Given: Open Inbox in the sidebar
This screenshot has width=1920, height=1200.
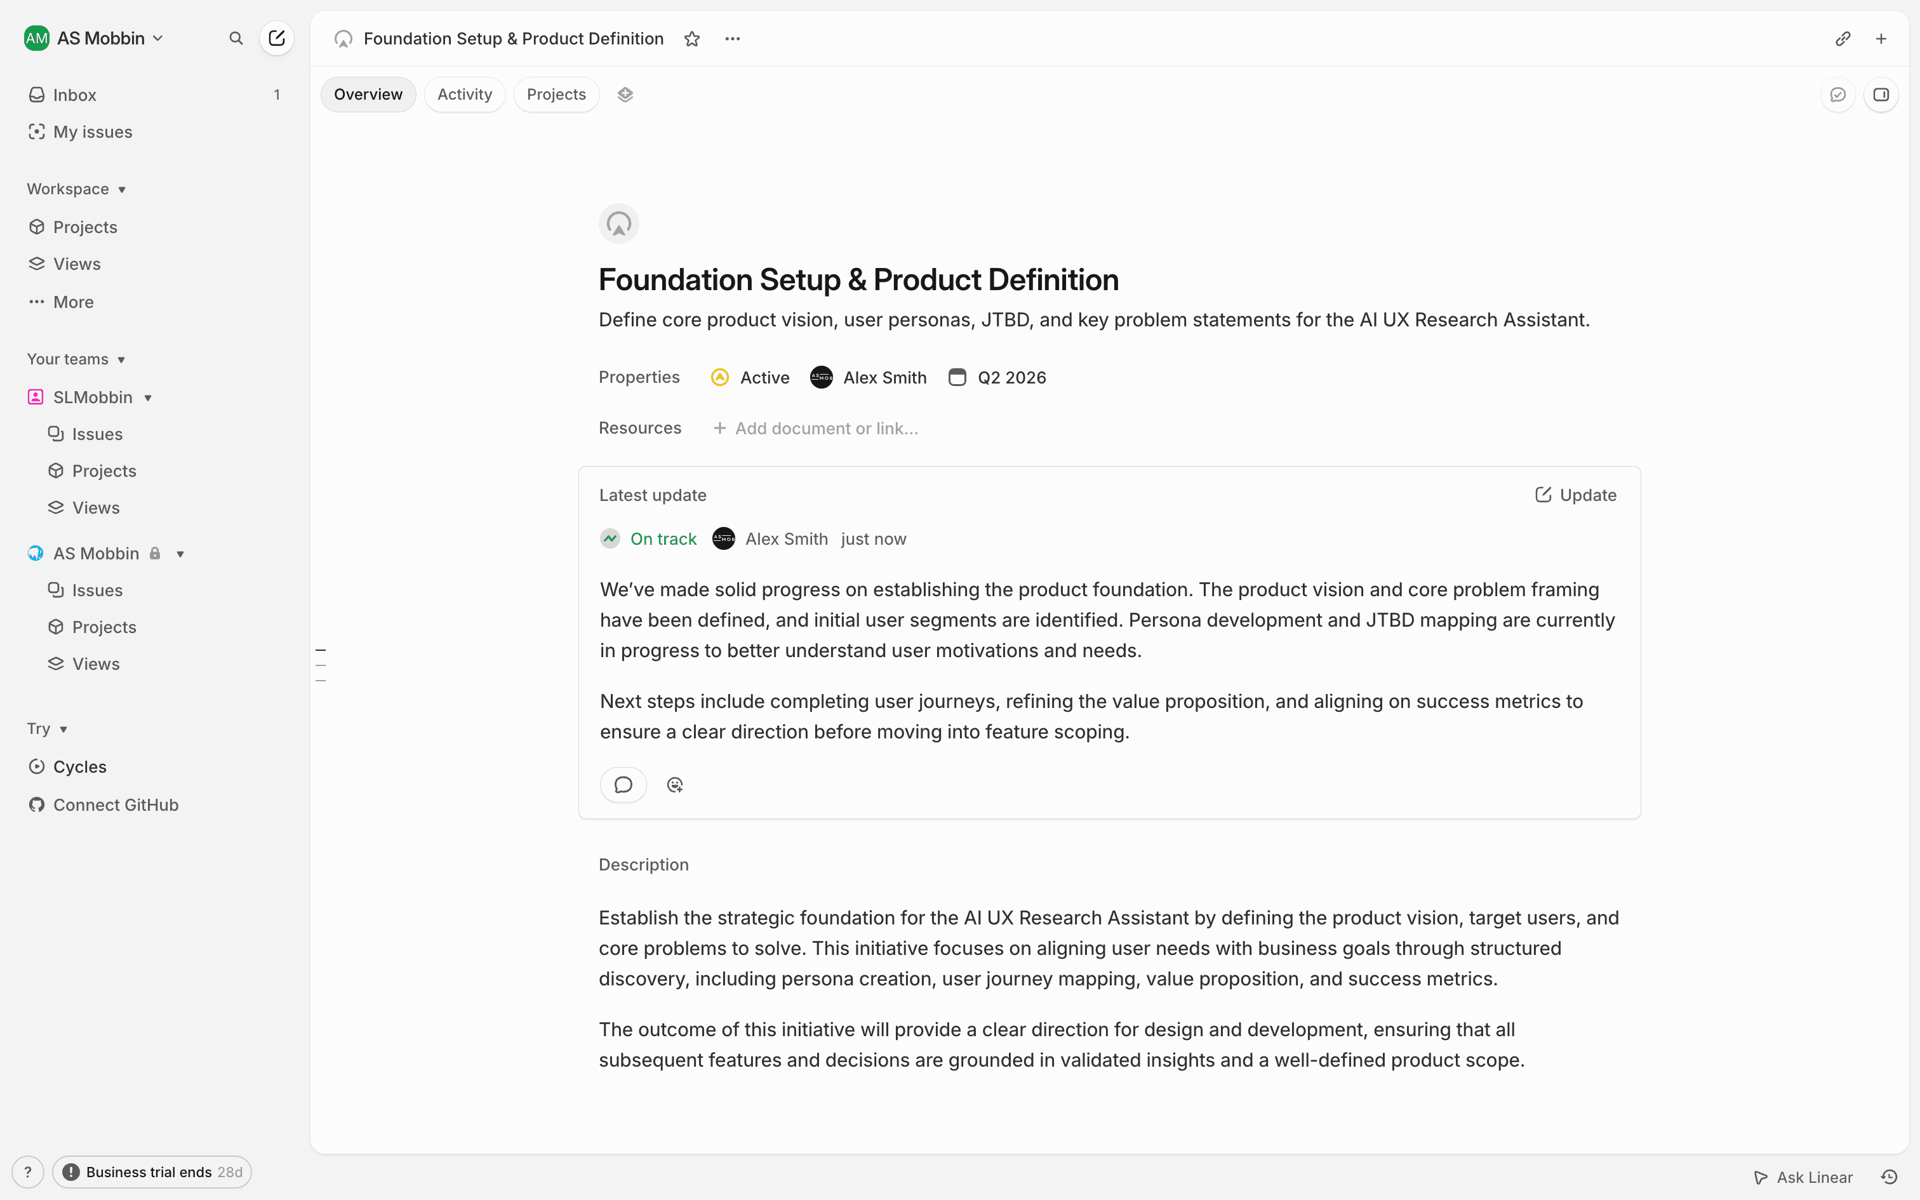Looking at the screenshot, I should 155,95.
